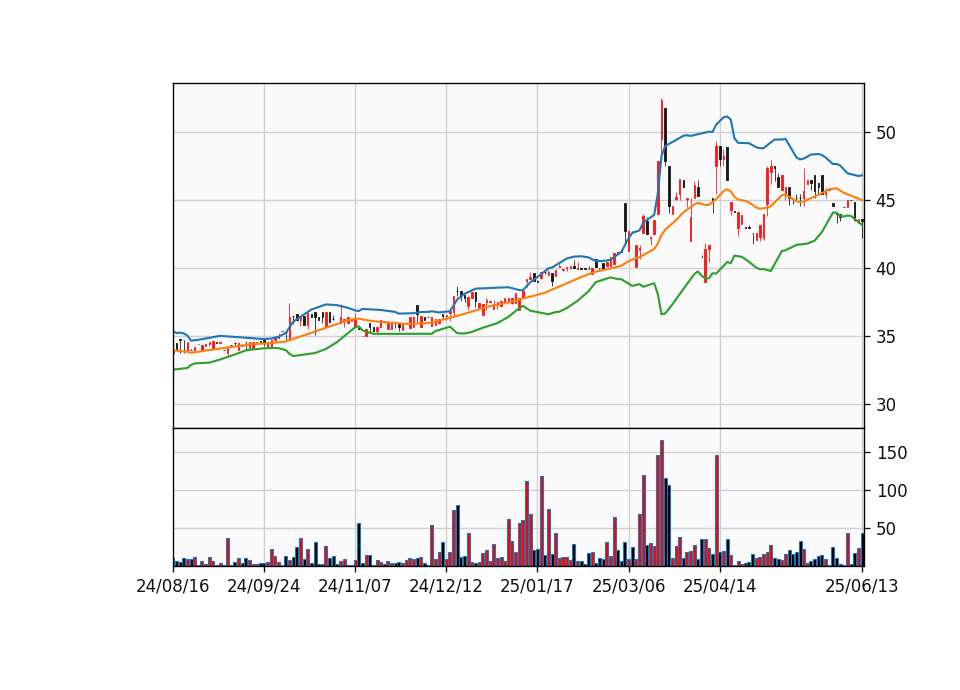Click the 25/06/13 date label
Viewport: 960px width, 690px height.
[862, 586]
